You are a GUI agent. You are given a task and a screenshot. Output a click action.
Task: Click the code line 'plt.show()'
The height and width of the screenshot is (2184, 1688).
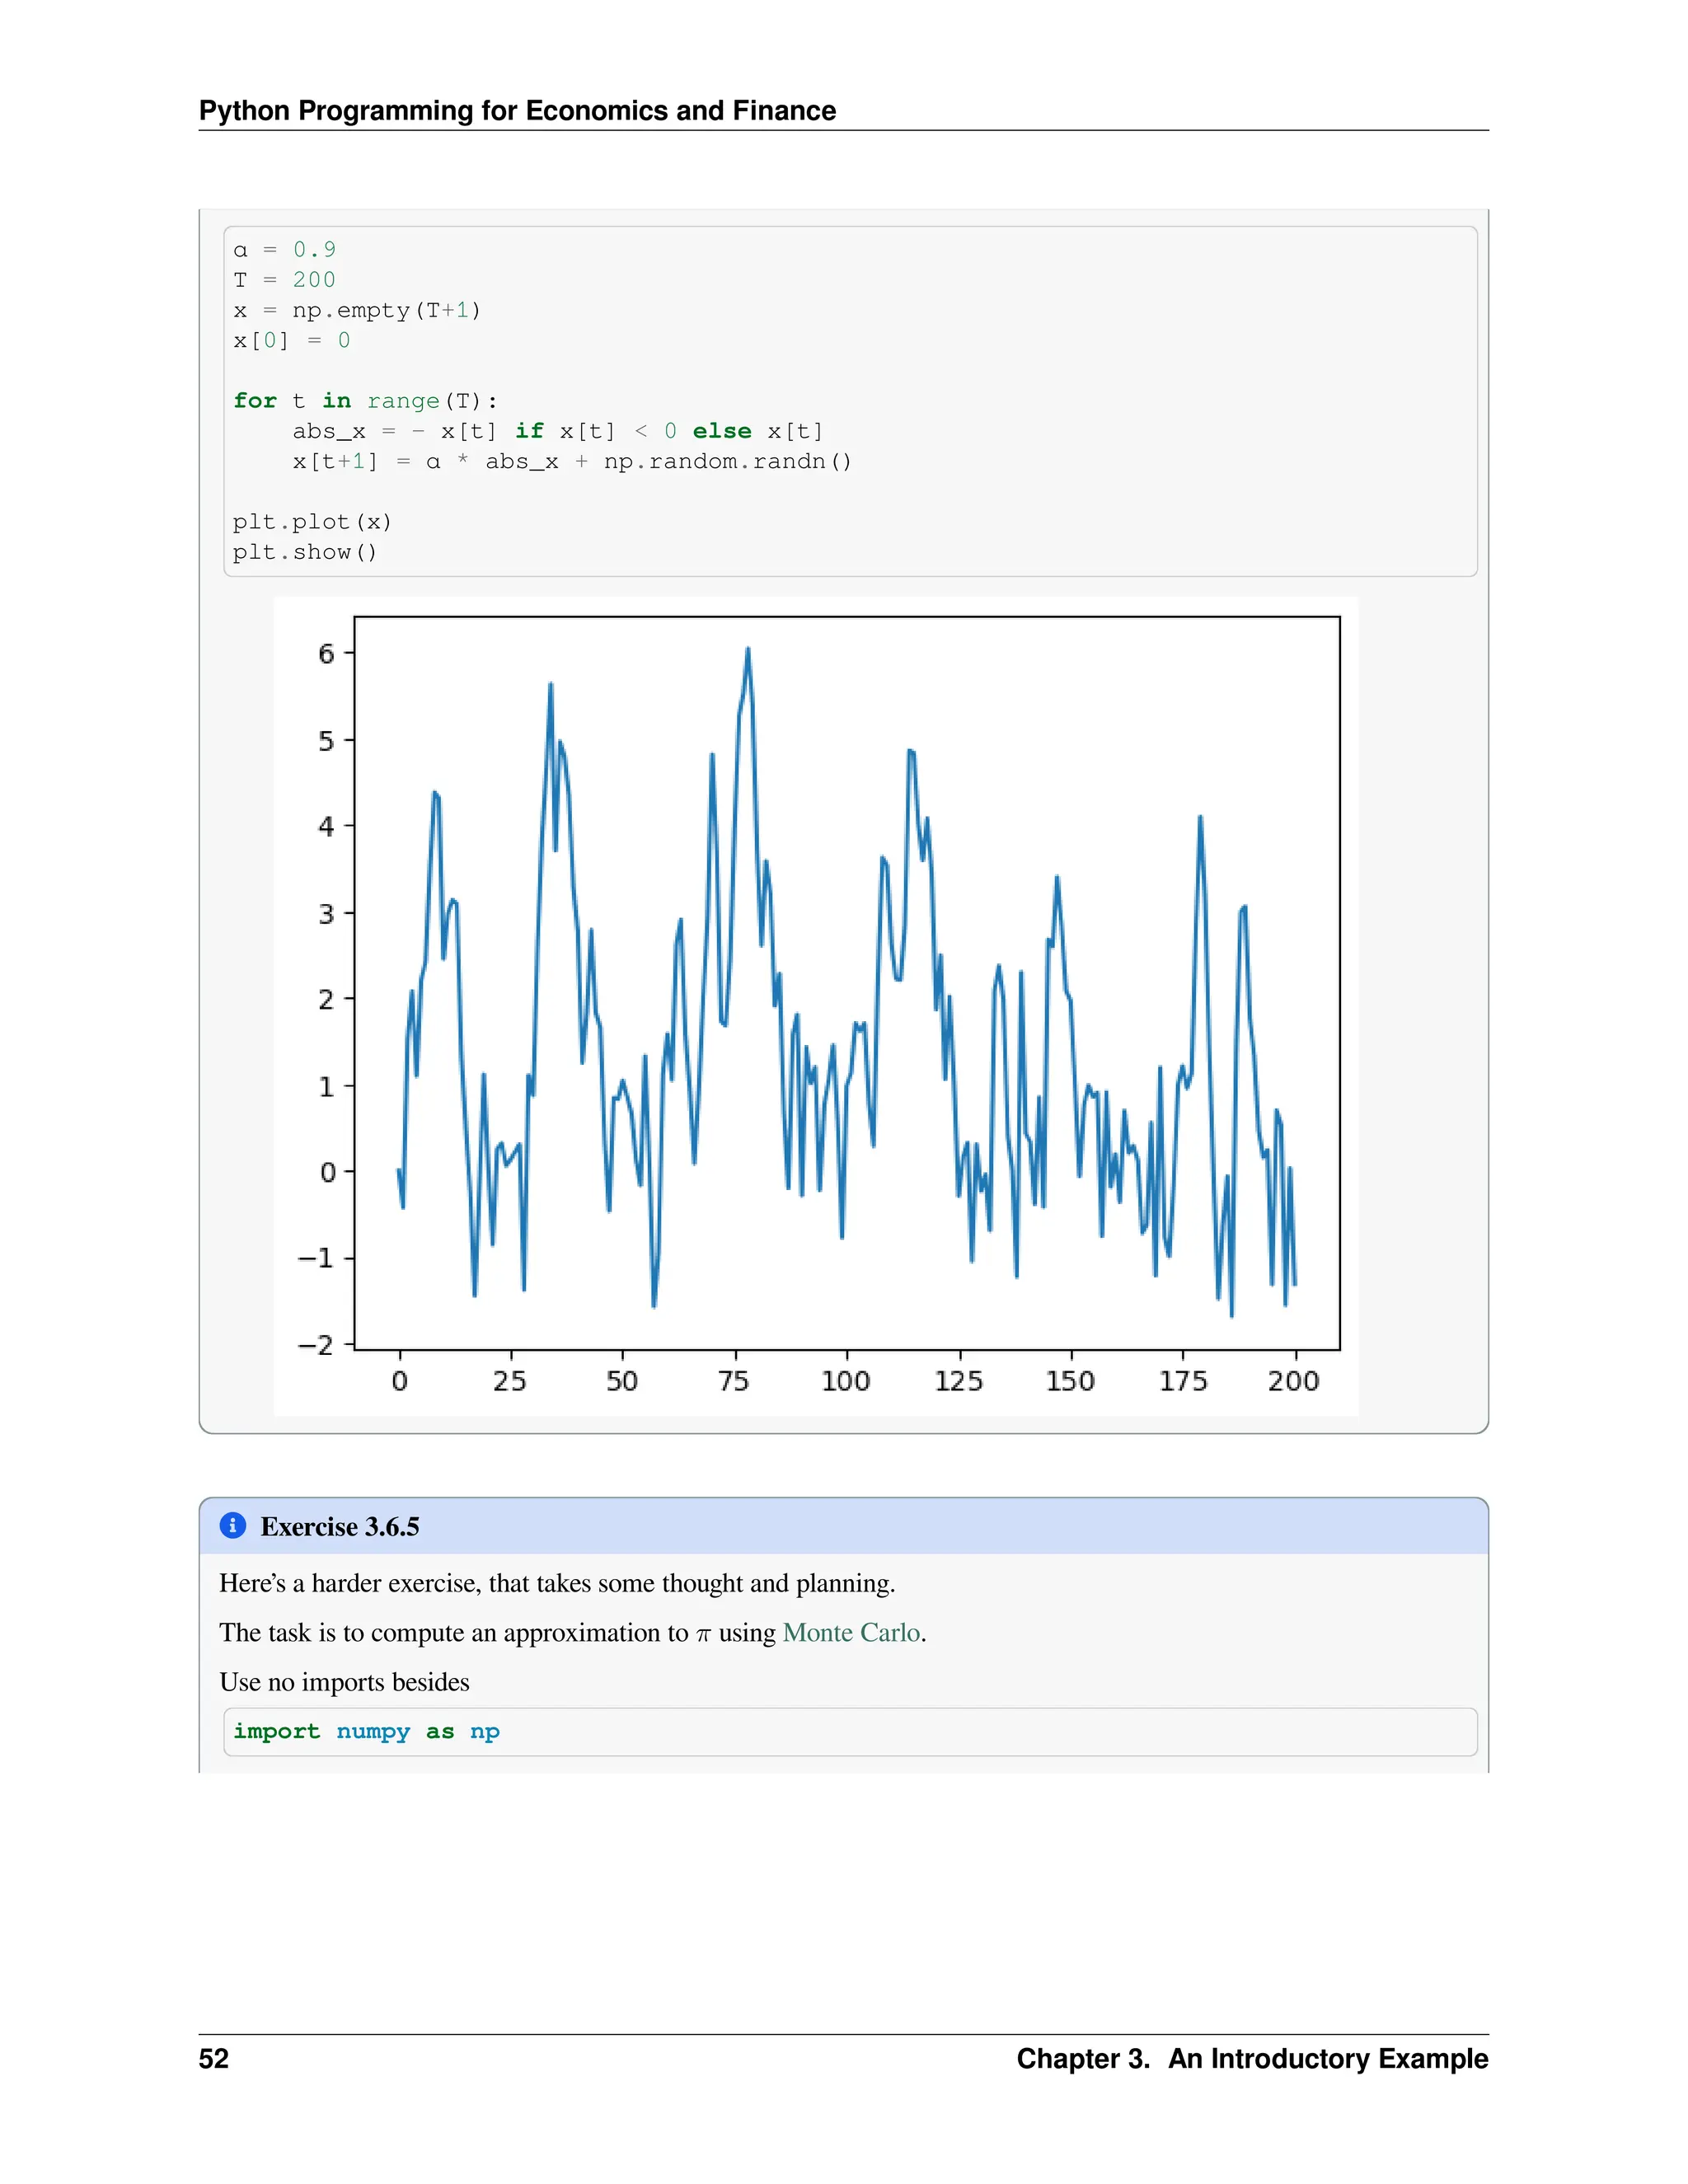pyautogui.click(x=305, y=552)
